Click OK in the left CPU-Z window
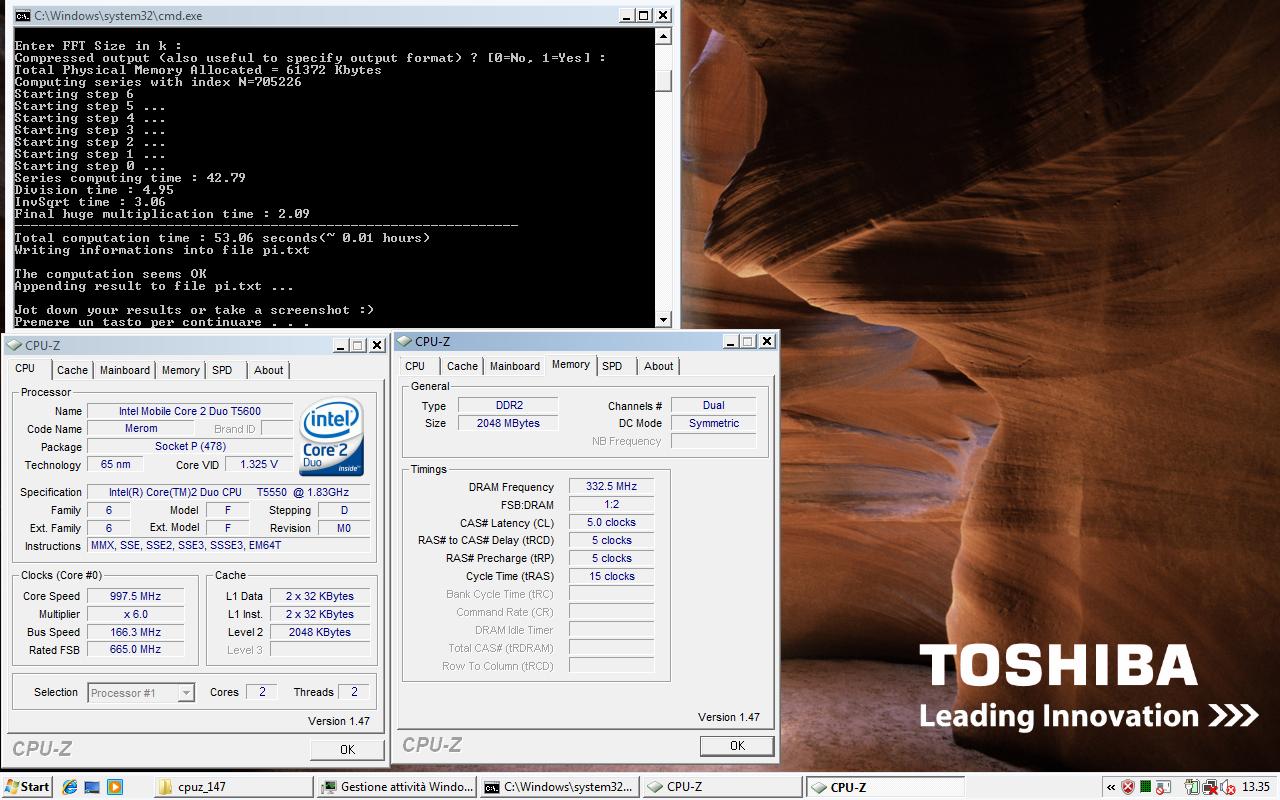1280x800 pixels. tap(347, 749)
